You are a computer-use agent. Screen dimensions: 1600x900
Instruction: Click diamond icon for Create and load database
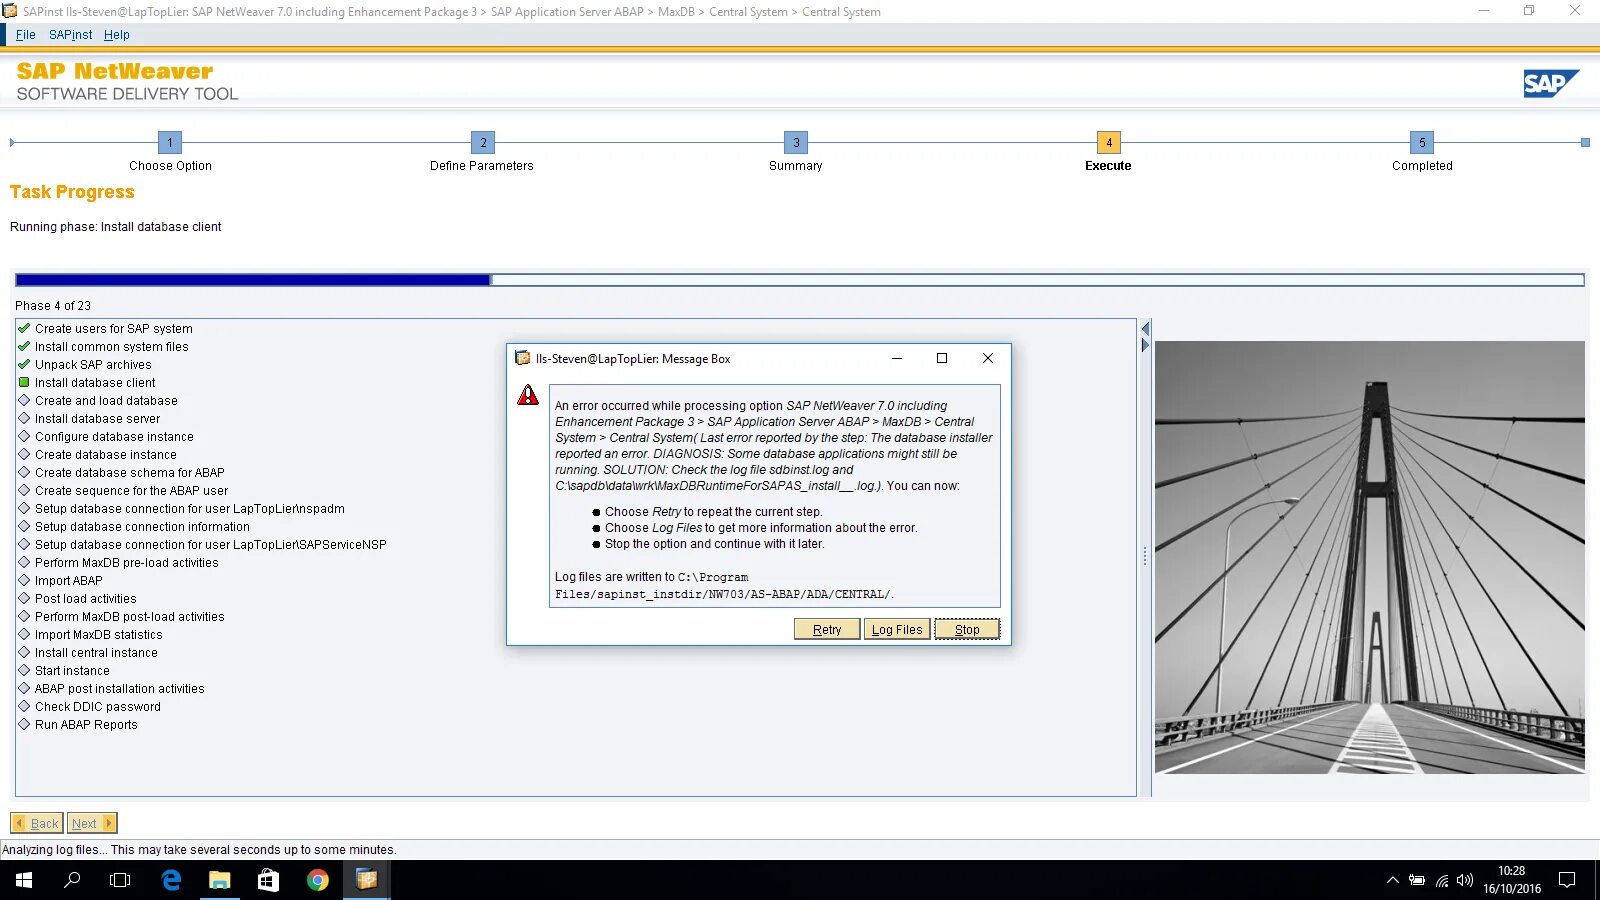point(24,400)
